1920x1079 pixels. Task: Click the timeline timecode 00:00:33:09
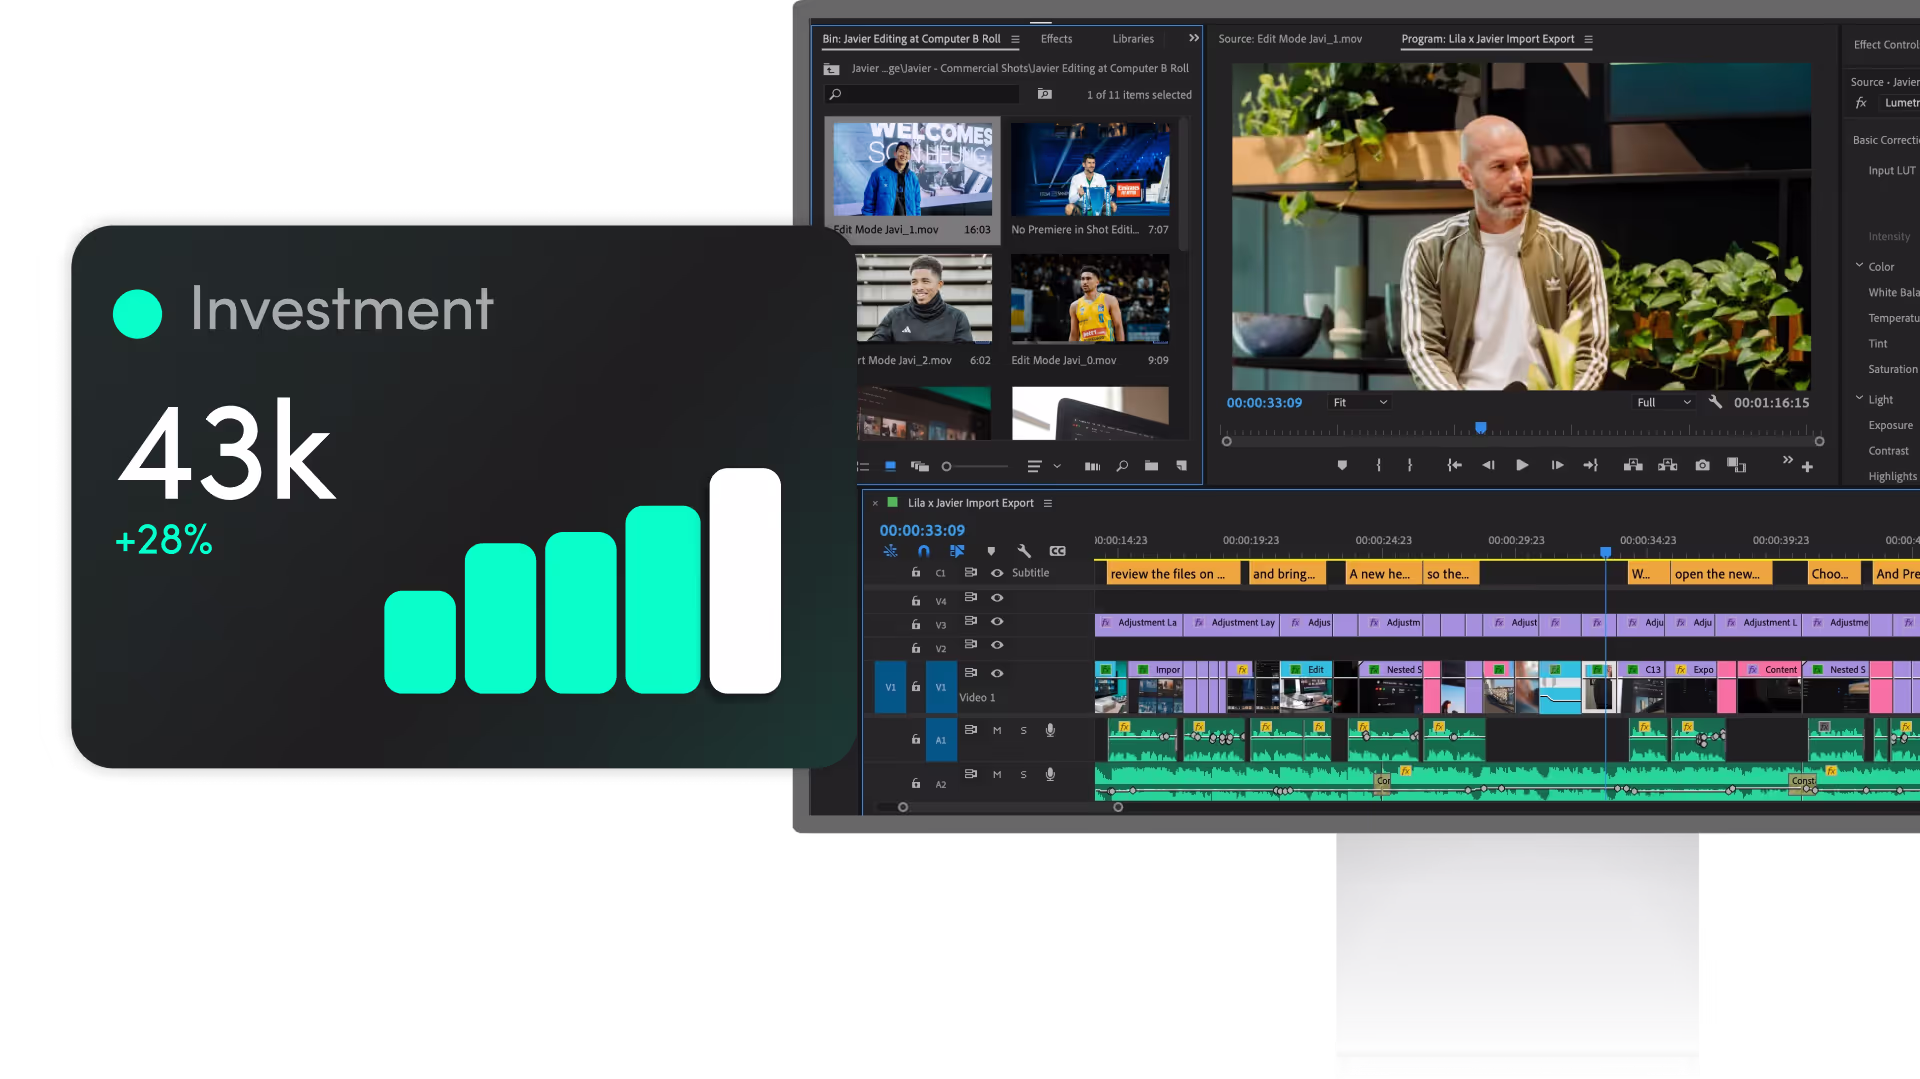coord(922,530)
